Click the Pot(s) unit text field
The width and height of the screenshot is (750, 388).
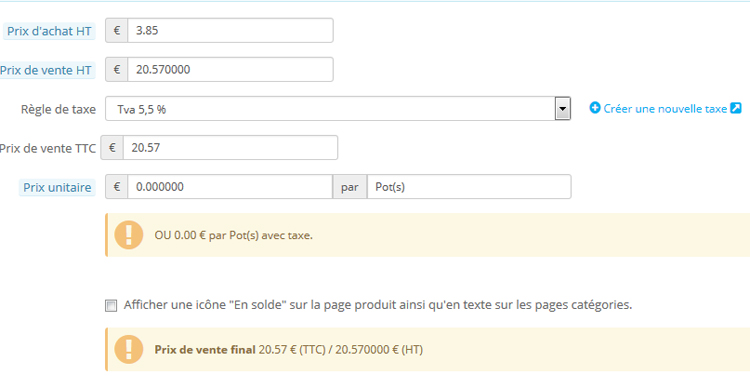[x=469, y=187]
